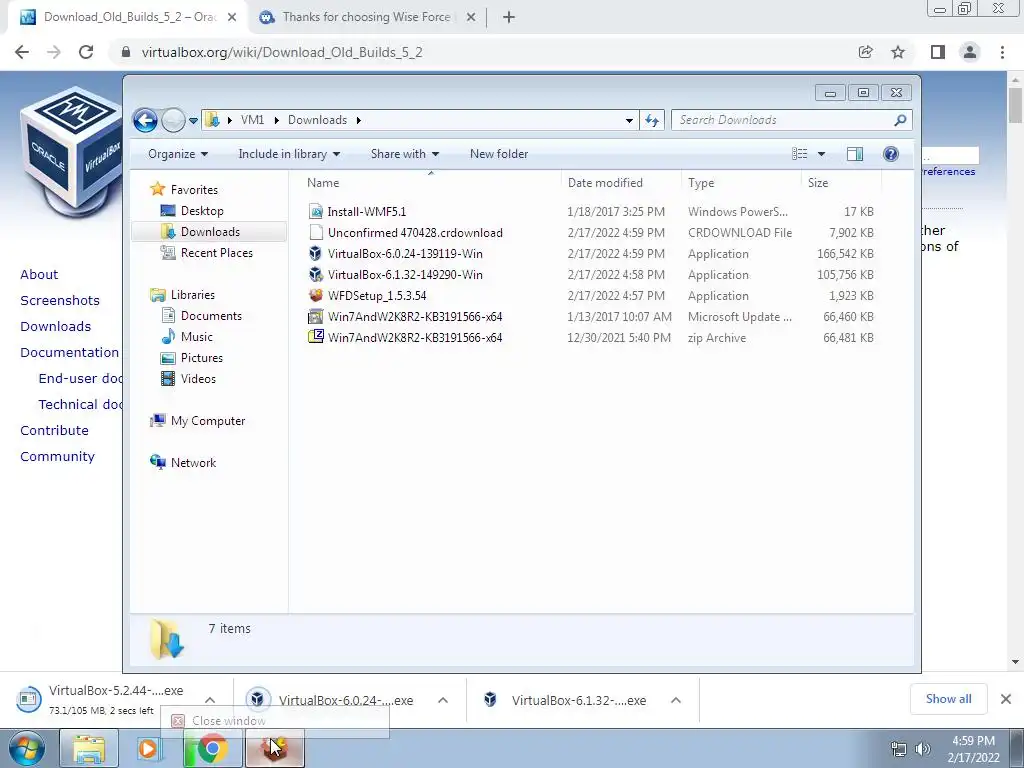
Task: Select the Install-WMF5.1 file icon
Action: point(316,212)
